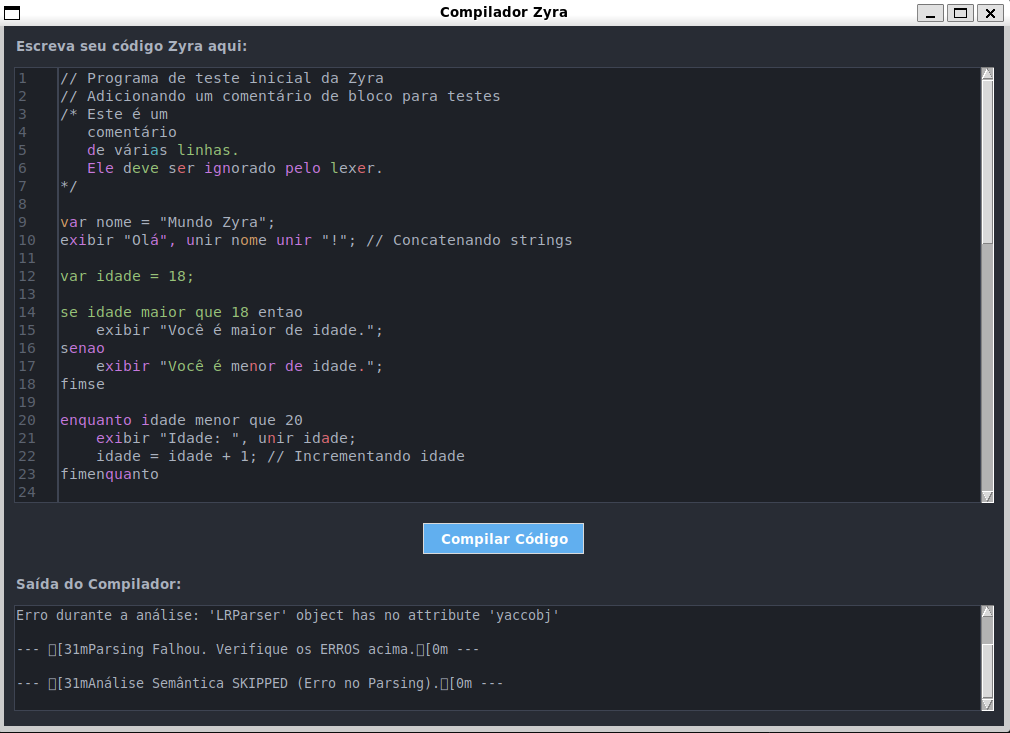The height and width of the screenshot is (733, 1010).
Task: Click the LRParser error message in output
Action: pos(288,616)
